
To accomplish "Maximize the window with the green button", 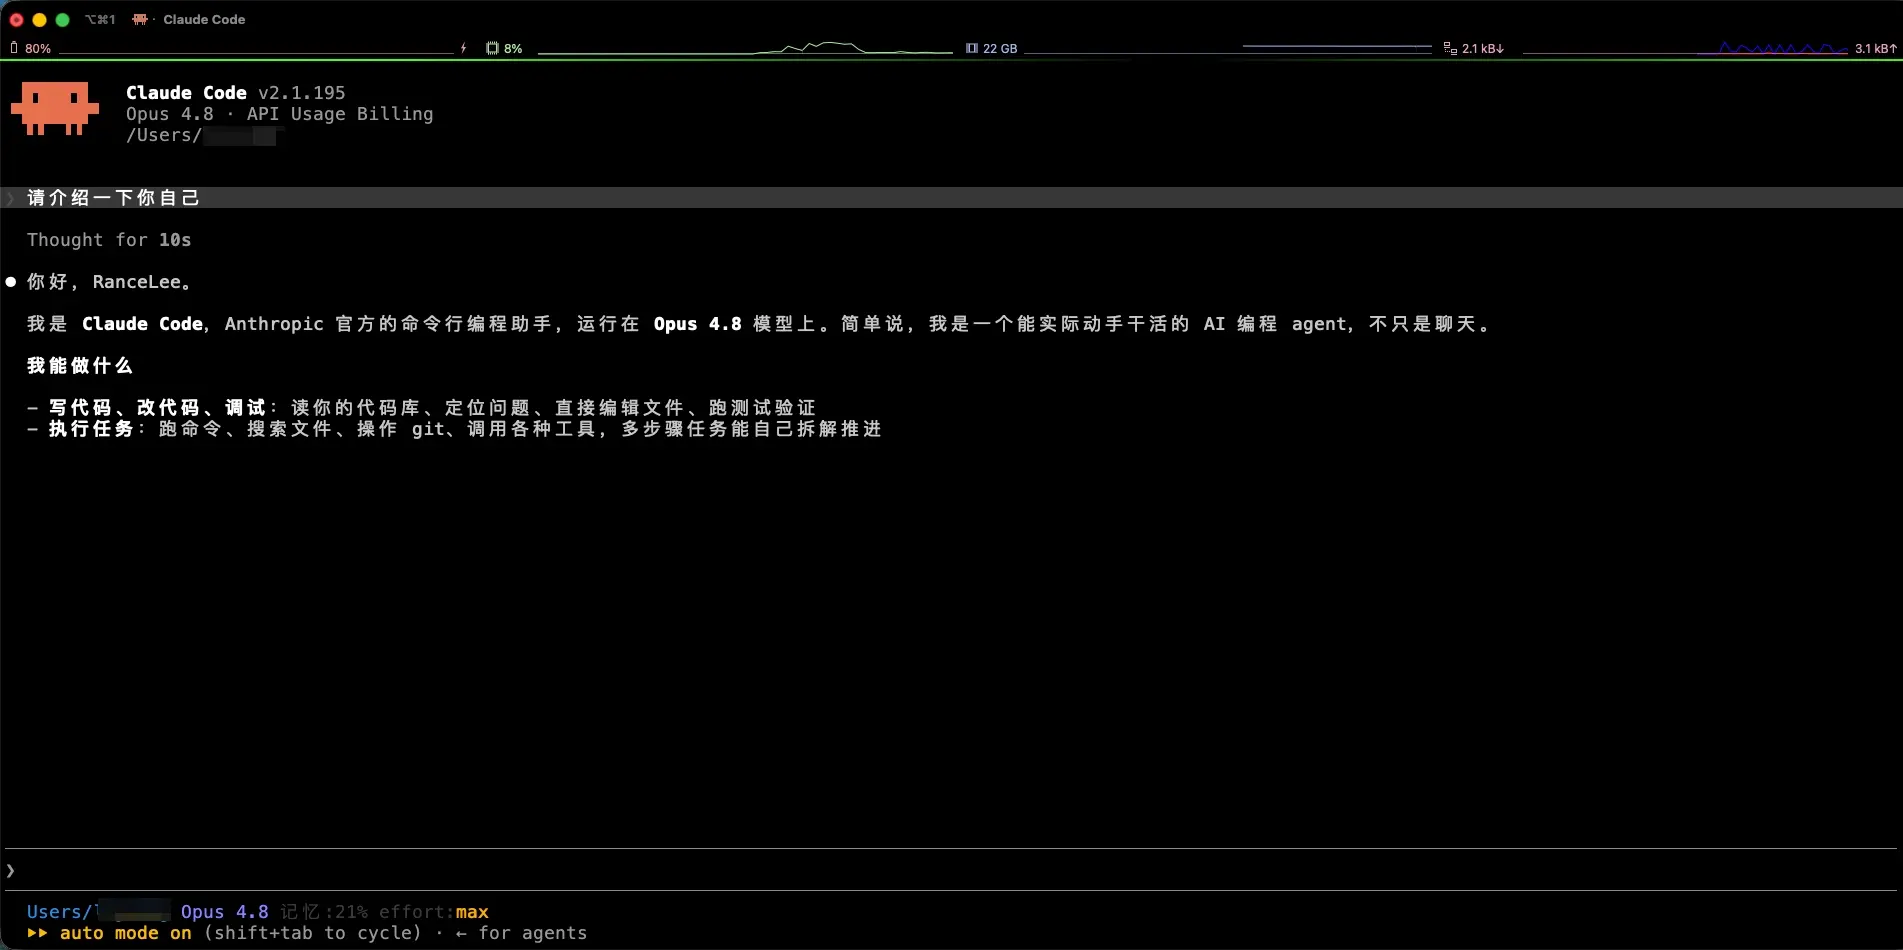I will [63, 19].
